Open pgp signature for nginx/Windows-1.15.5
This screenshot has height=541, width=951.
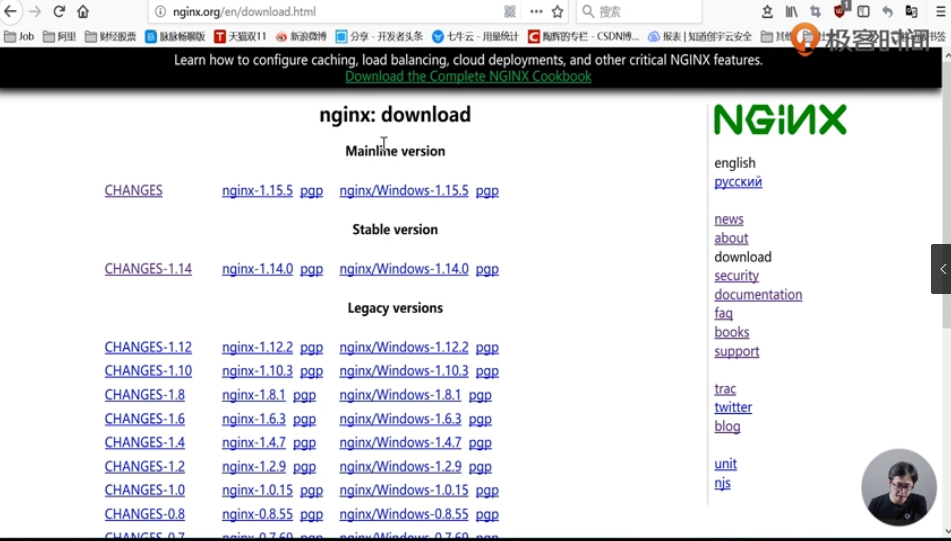(x=487, y=191)
